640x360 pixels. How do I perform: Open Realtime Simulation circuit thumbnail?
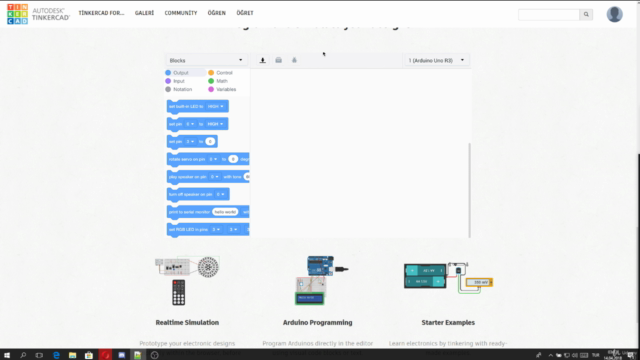tap(187, 280)
